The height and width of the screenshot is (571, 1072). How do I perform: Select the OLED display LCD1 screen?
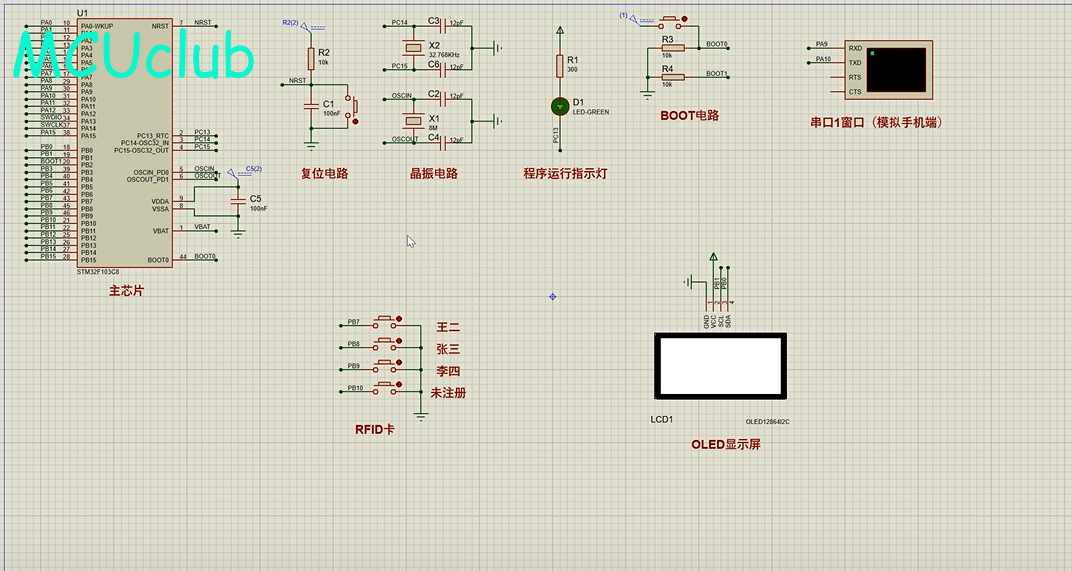click(721, 366)
